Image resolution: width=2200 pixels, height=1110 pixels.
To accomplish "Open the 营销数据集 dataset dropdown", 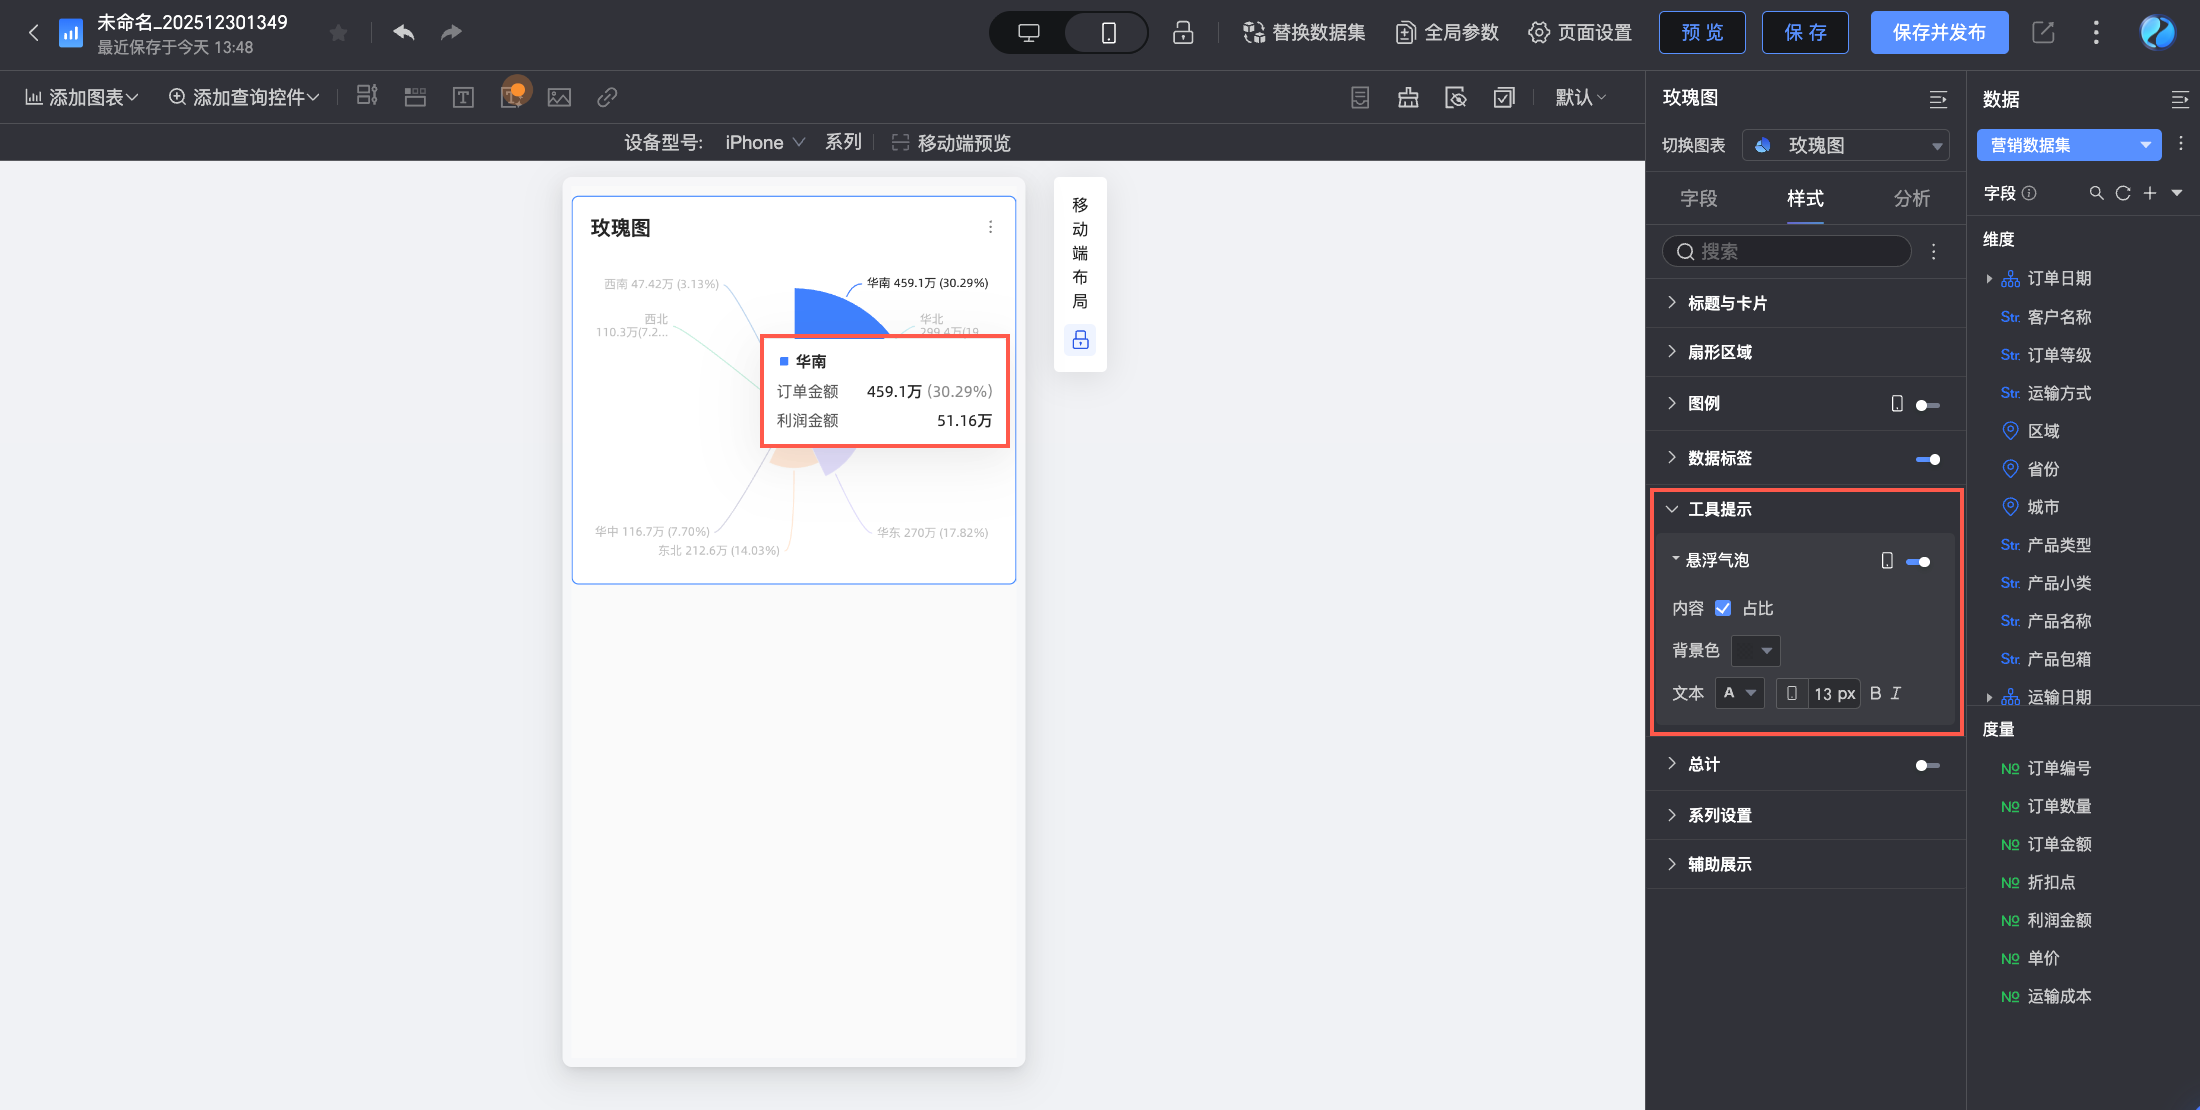I will tap(2068, 145).
